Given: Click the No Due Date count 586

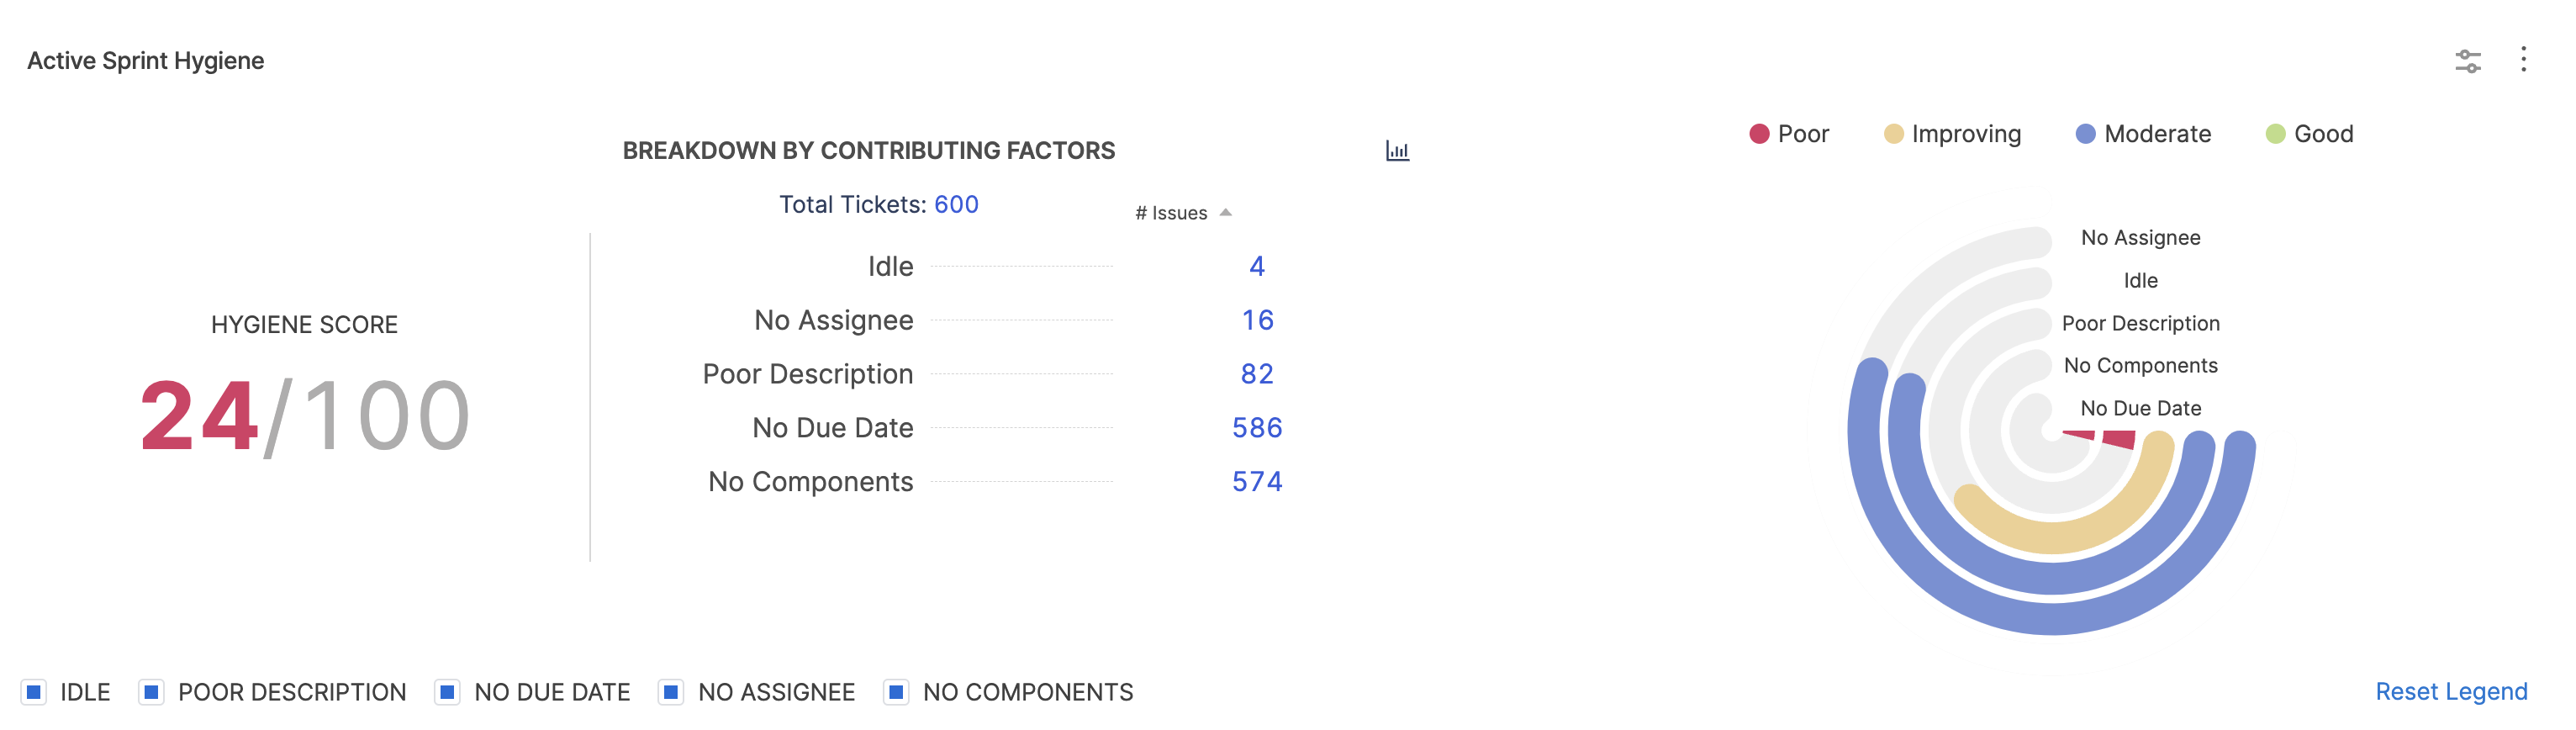Looking at the screenshot, I should [1257, 428].
